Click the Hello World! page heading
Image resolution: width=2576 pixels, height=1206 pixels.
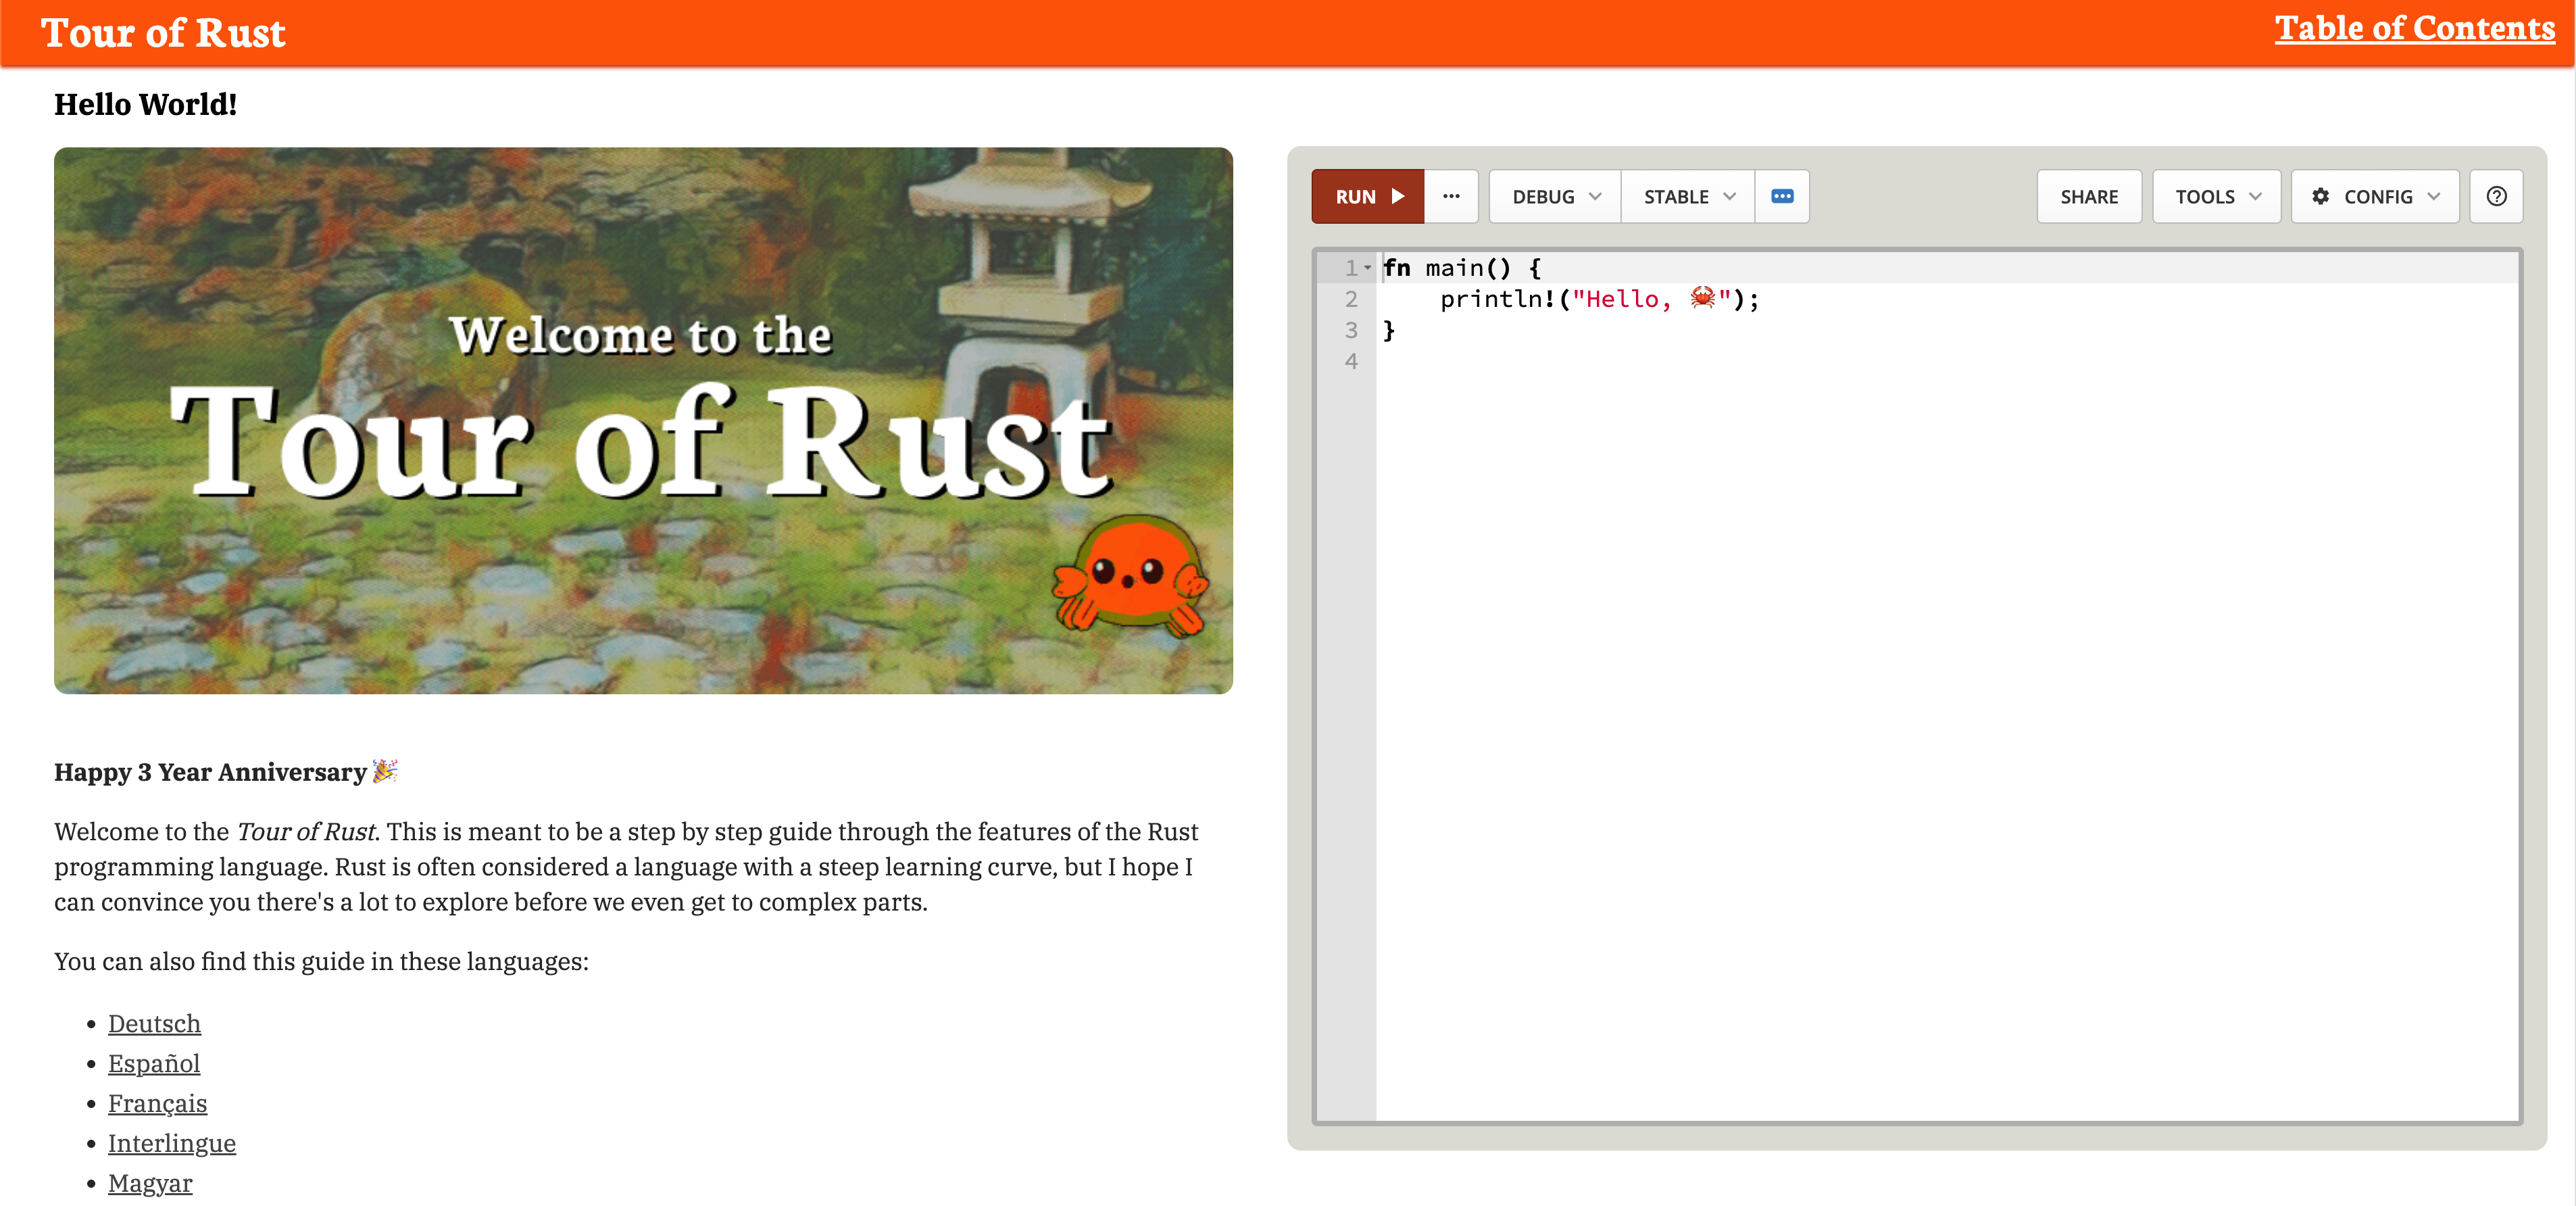click(x=145, y=104)
